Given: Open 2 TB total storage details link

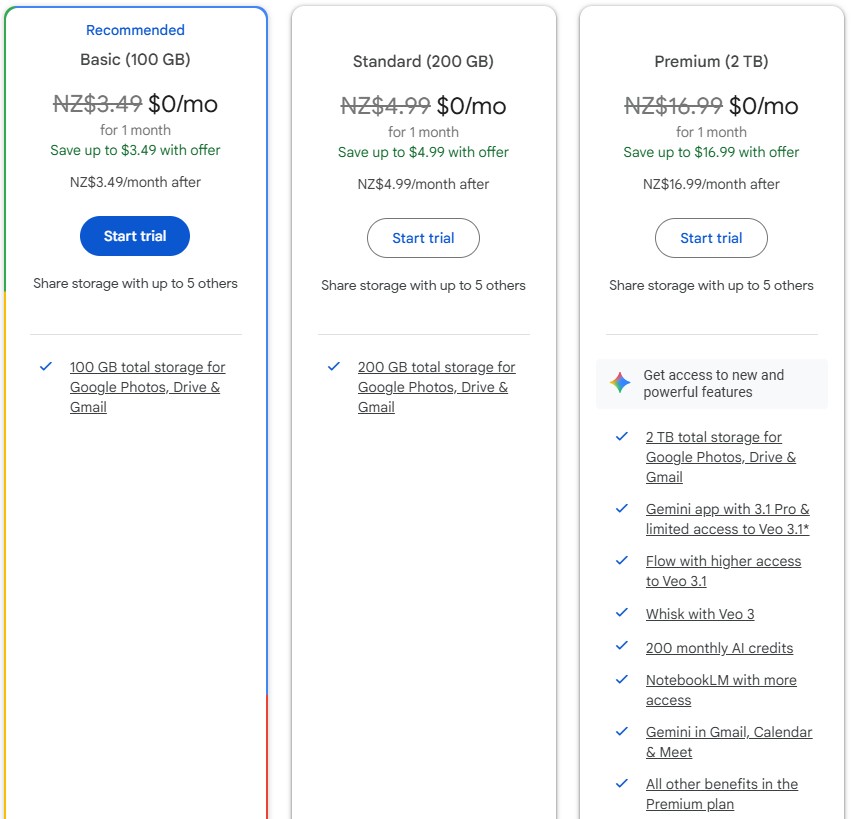Looking at the screenshot, I should [720, 457].
